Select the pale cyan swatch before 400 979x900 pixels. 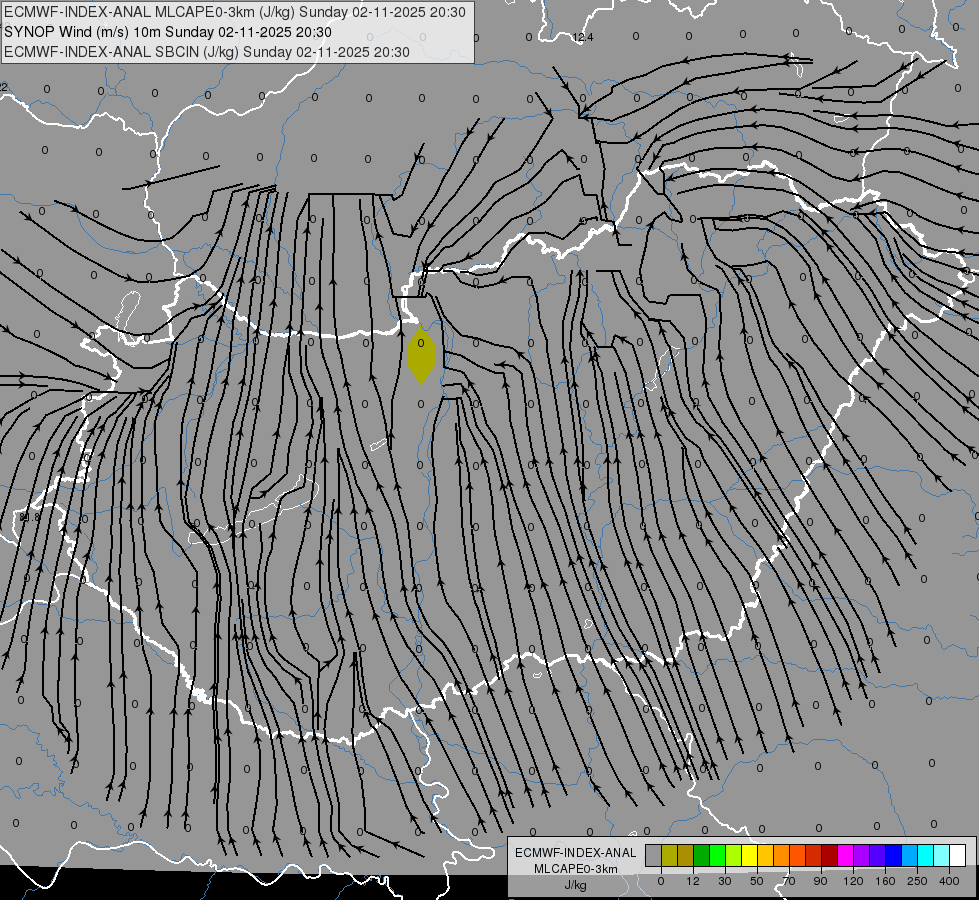[x=942, y=855]
